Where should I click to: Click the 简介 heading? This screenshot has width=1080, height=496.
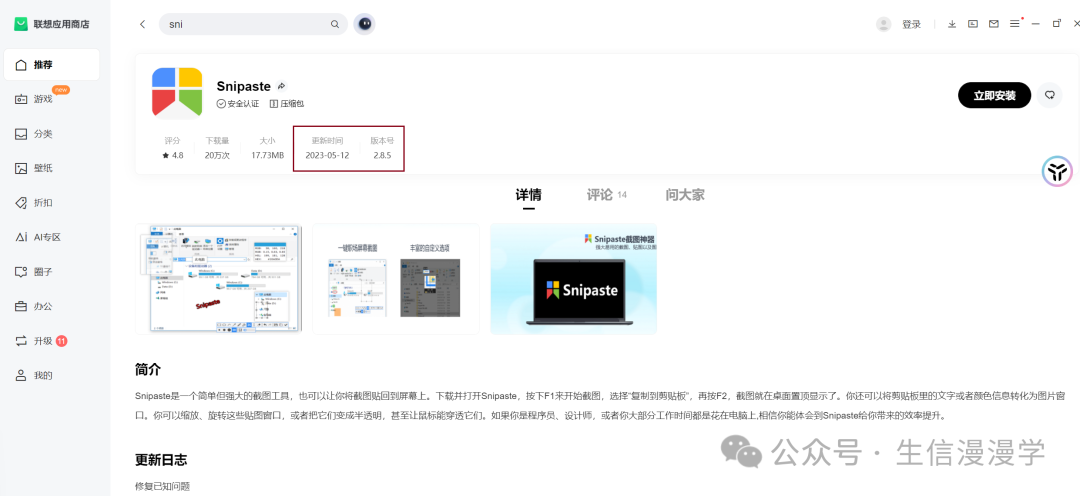click(148, 369)
